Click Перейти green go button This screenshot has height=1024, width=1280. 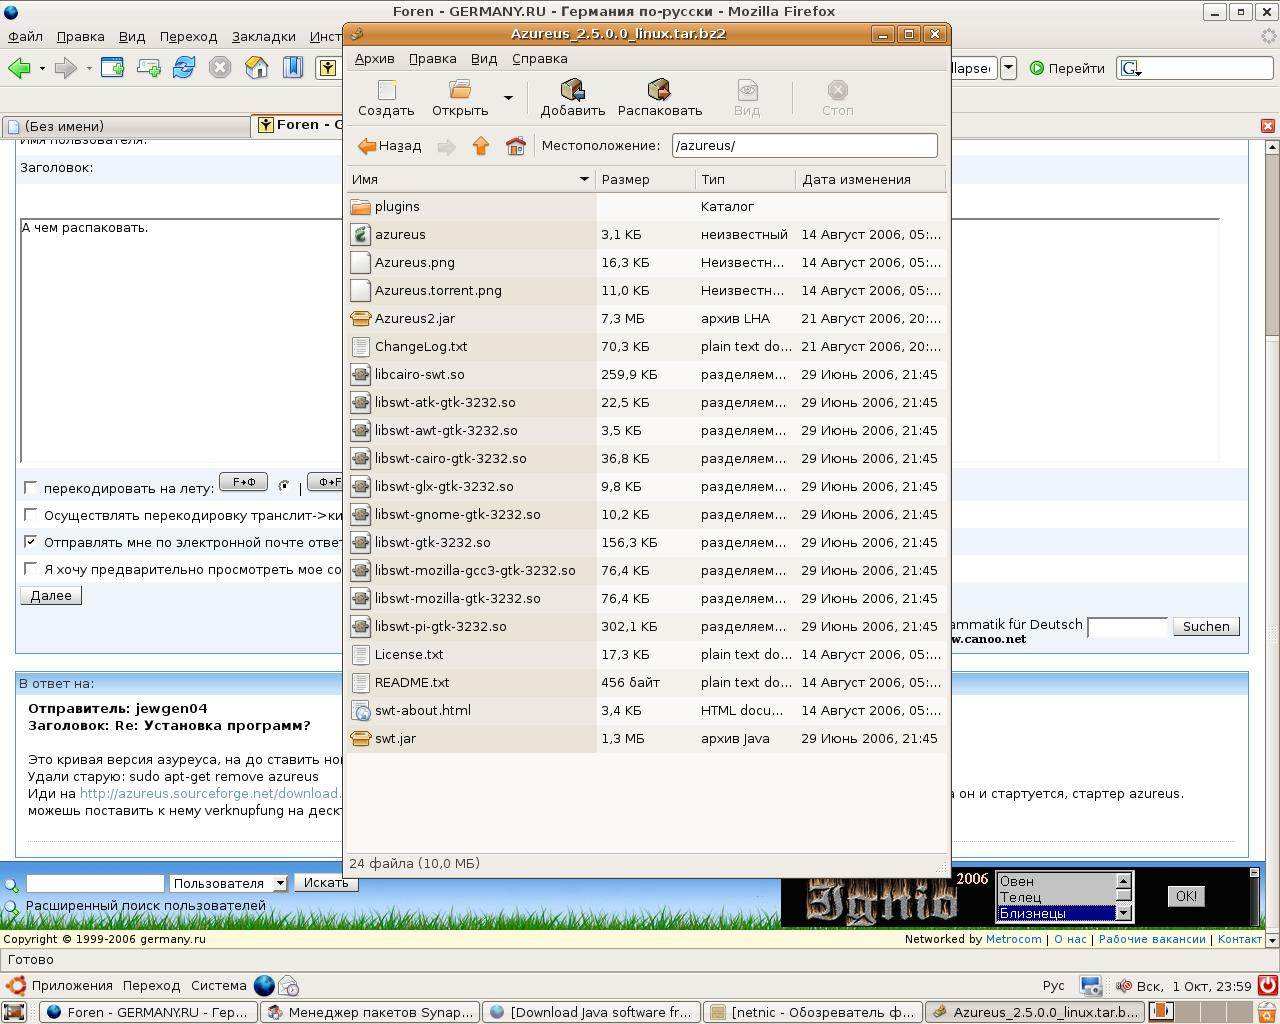click(1067, 68)
